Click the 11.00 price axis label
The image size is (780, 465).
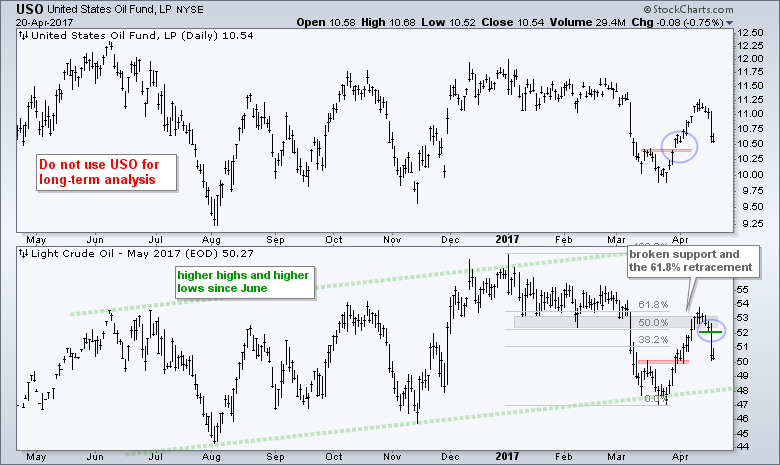(750, 114)
